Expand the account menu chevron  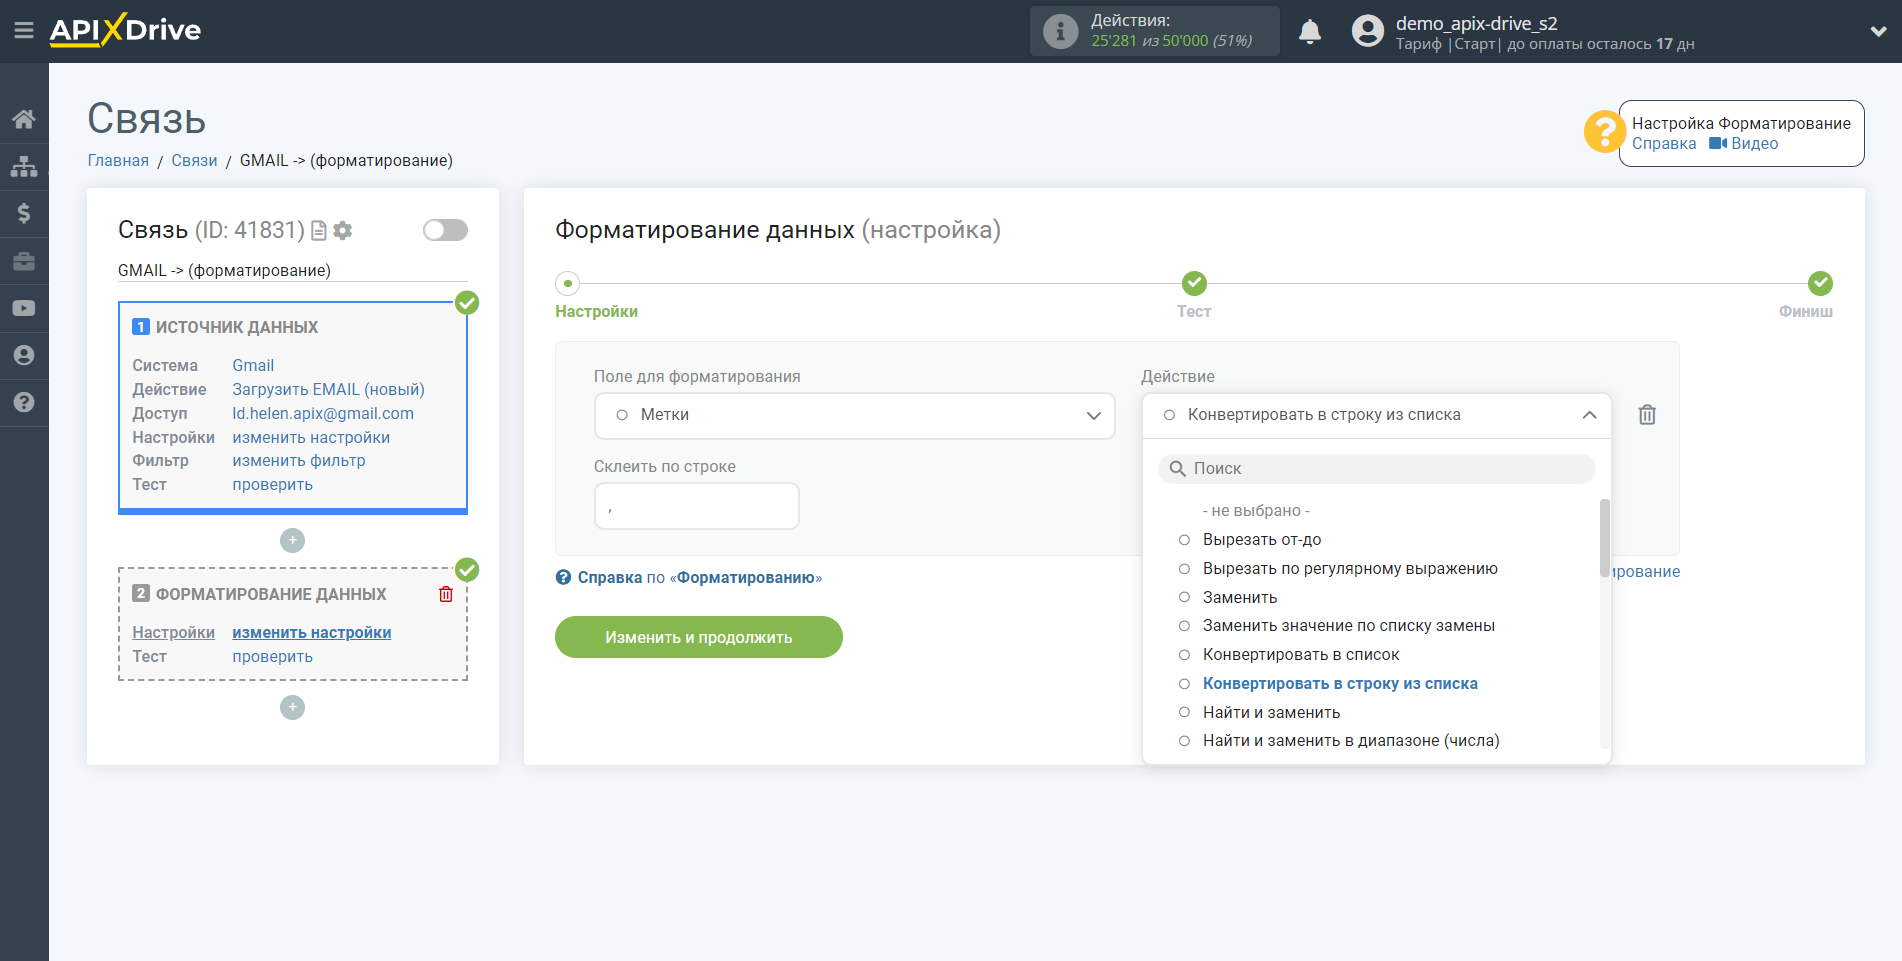pyautogui.click(x=1878, y=32)
